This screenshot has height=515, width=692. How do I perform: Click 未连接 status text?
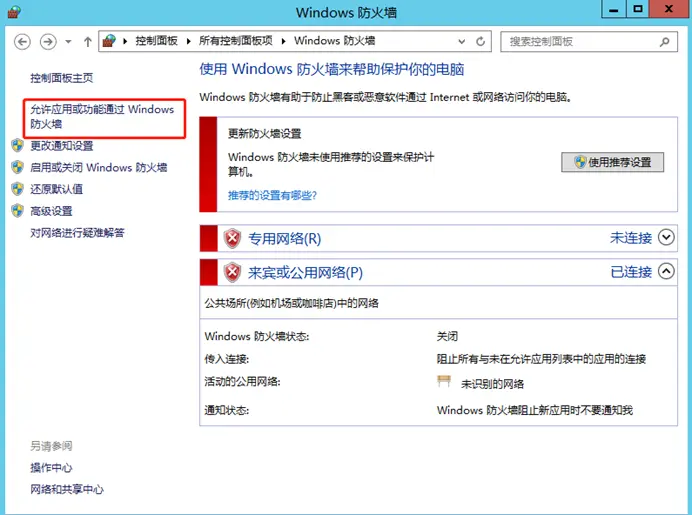tap(631, 238)
